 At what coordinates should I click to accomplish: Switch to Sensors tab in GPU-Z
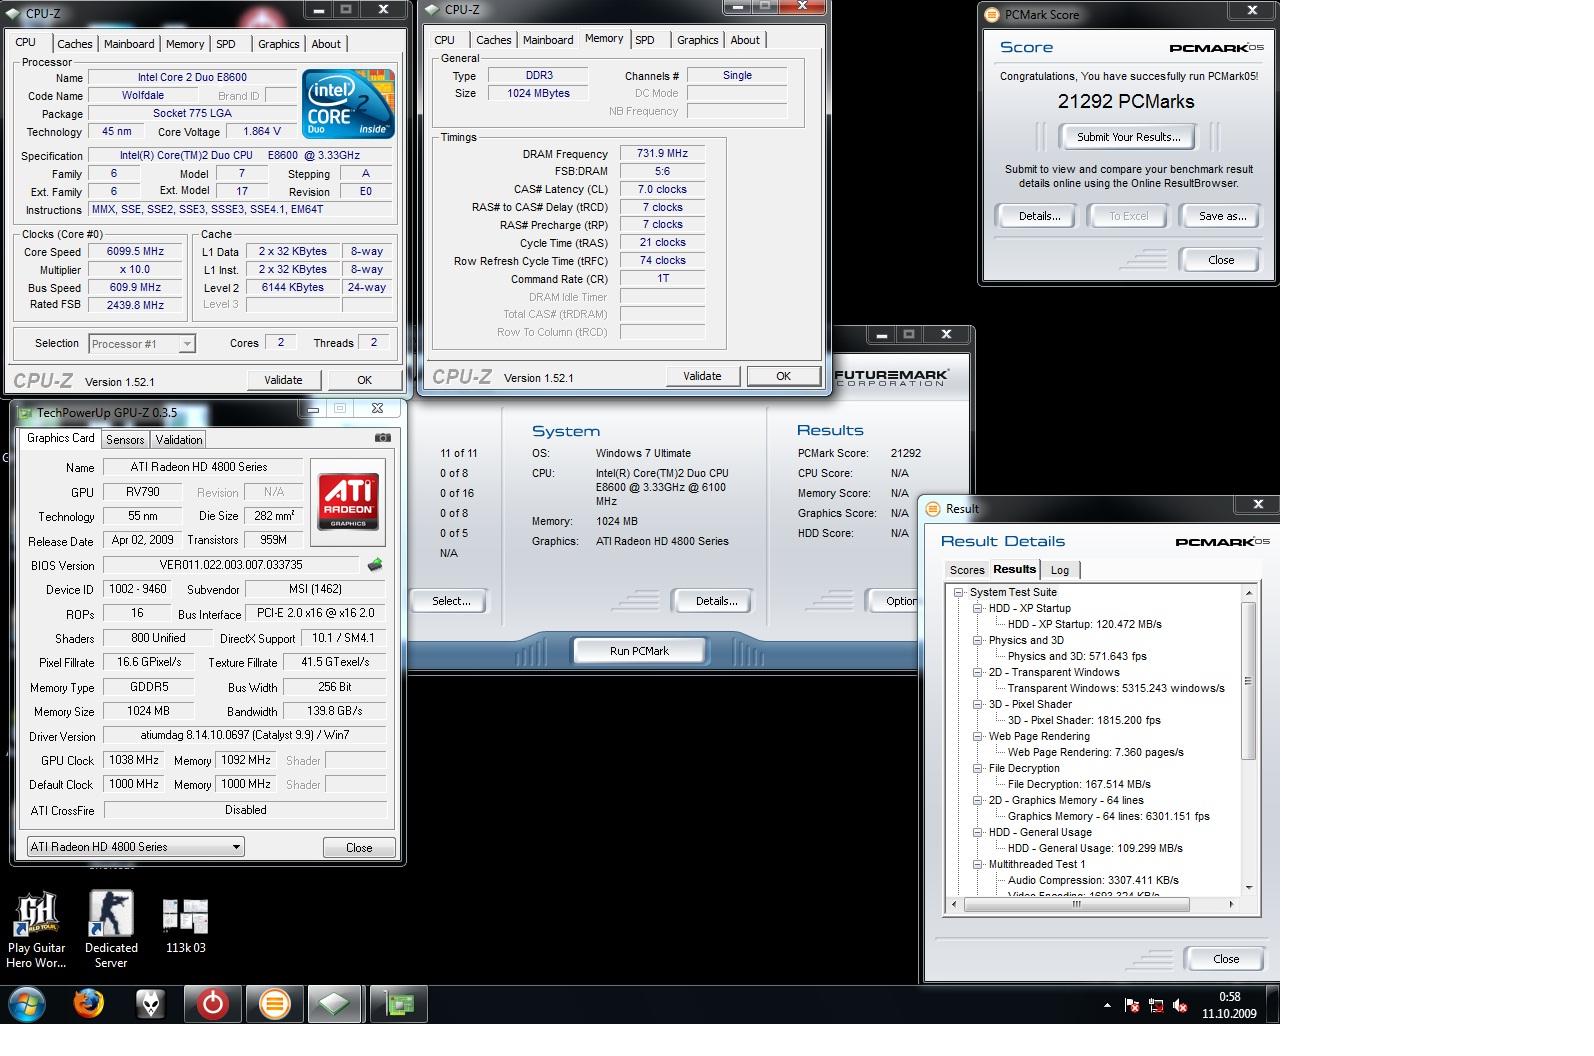tap(125, 440)
